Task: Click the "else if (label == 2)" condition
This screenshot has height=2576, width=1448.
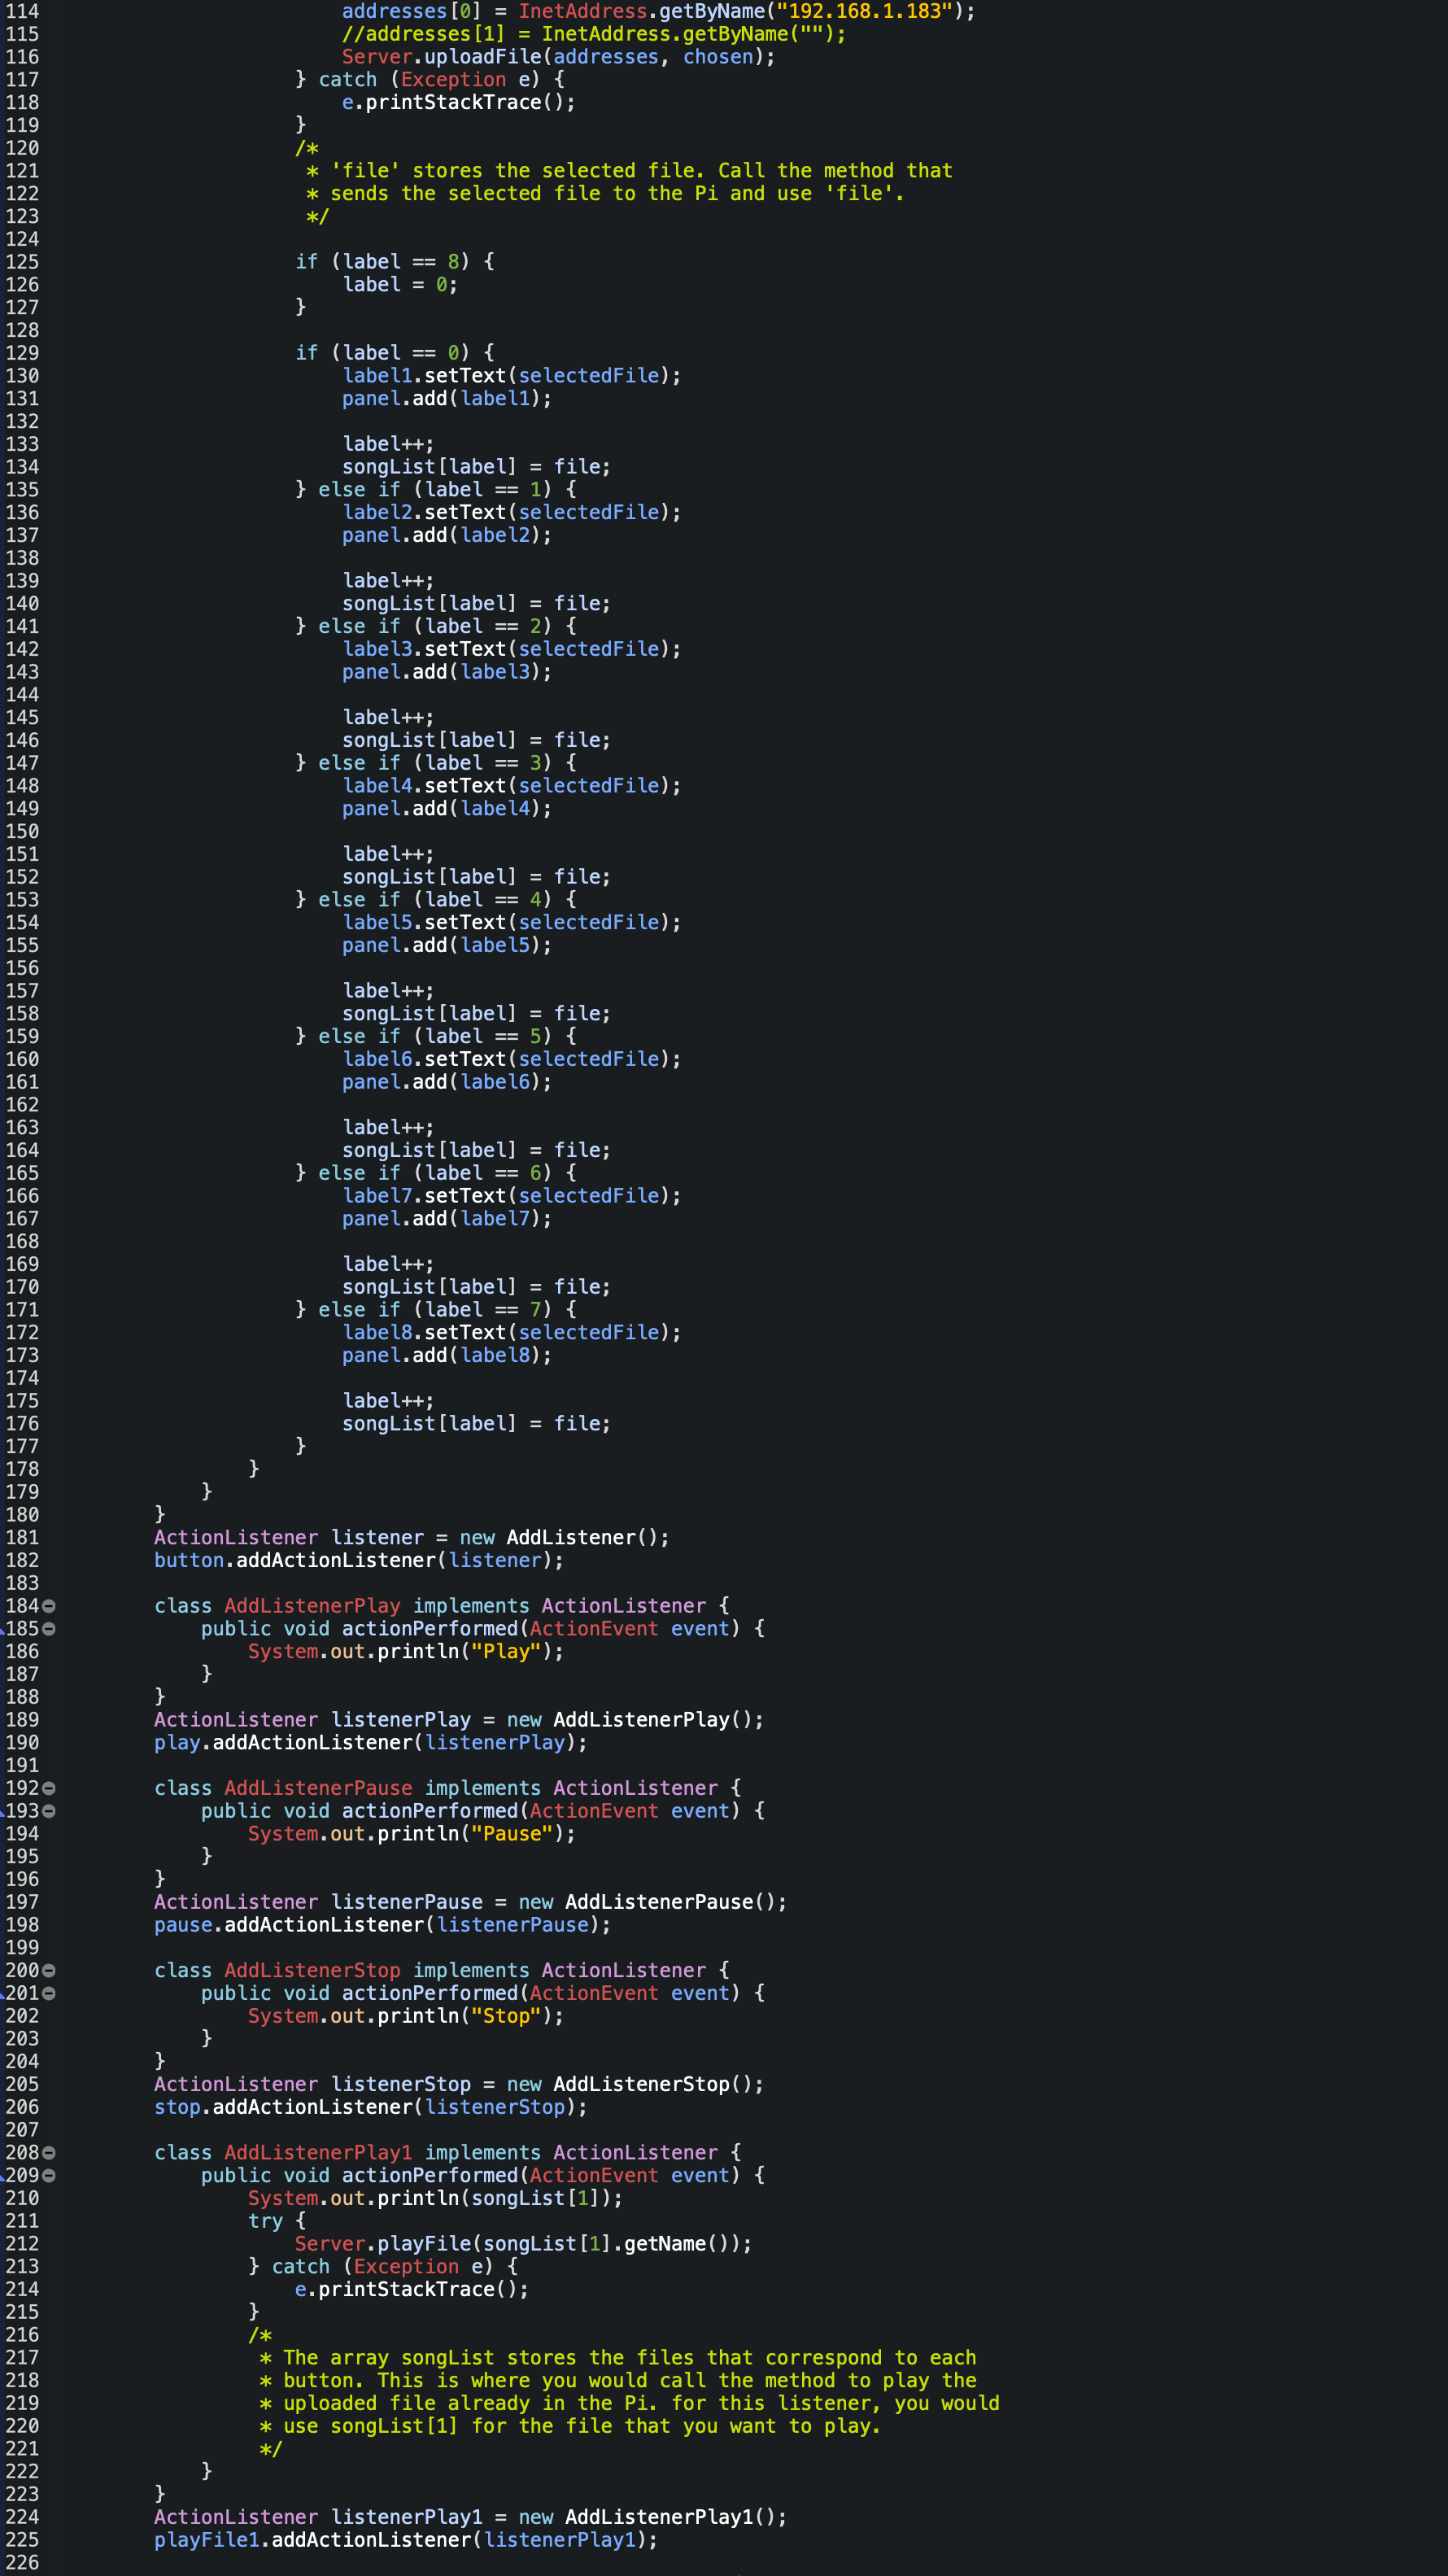Action: pos(435,626)
